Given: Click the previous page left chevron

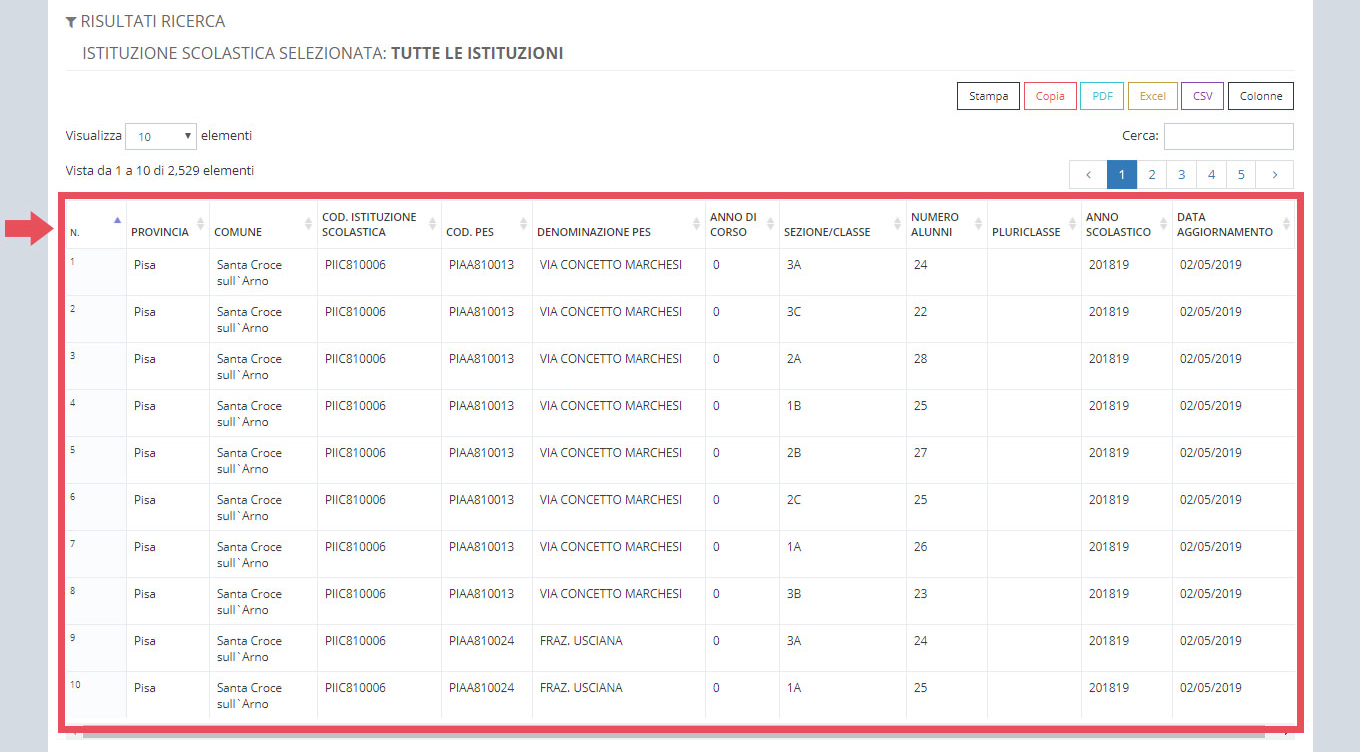Looking at the screenshot, I should click(1088, 174).
